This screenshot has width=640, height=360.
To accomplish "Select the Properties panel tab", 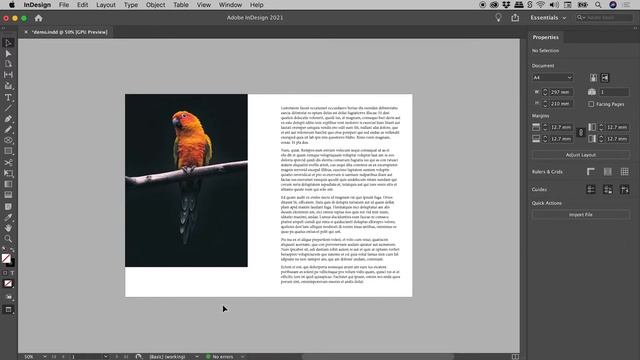I will [545, 37].
